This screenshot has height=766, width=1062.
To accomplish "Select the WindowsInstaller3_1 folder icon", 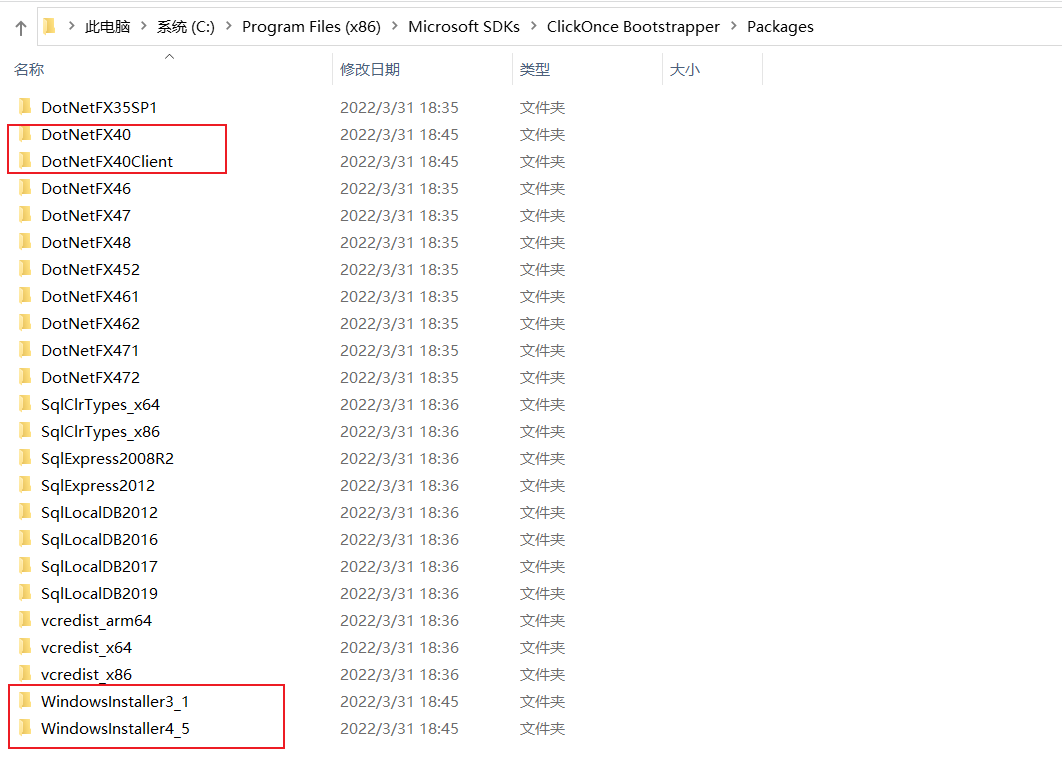I will pyautogui.click(x=25, y=701).
